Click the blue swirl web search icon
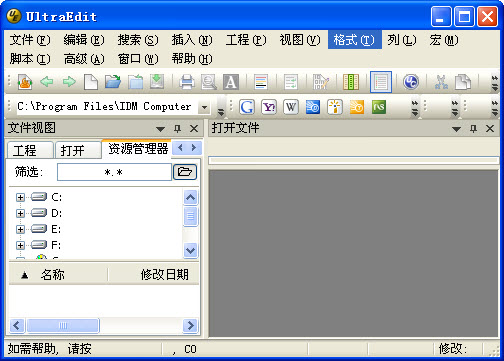 pyautogui.click(x=313, y=107)
